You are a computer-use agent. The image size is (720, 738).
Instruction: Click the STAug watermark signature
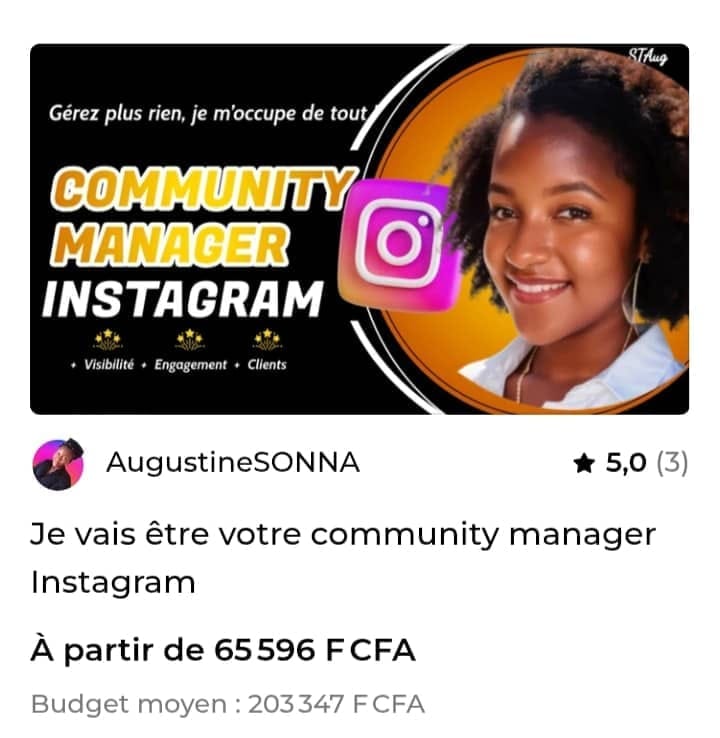point(648,56)
